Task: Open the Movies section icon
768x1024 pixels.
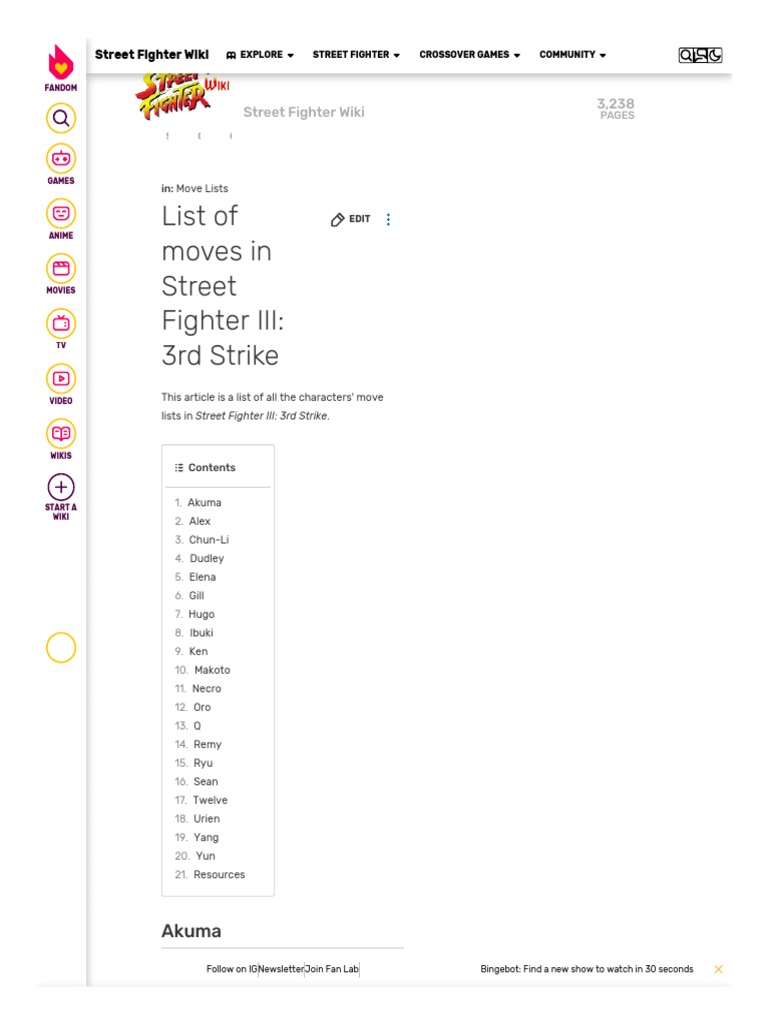Action: click(x=61, y=268)
